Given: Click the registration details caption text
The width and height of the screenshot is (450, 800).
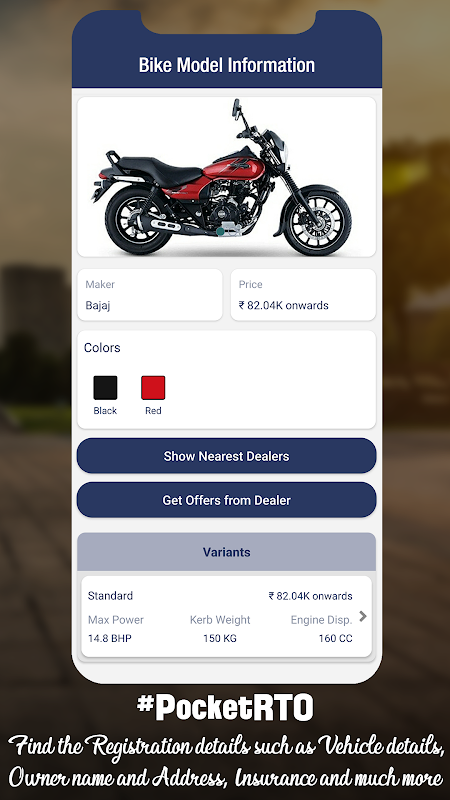Looking at the screenshot, I should pos(225,762).
